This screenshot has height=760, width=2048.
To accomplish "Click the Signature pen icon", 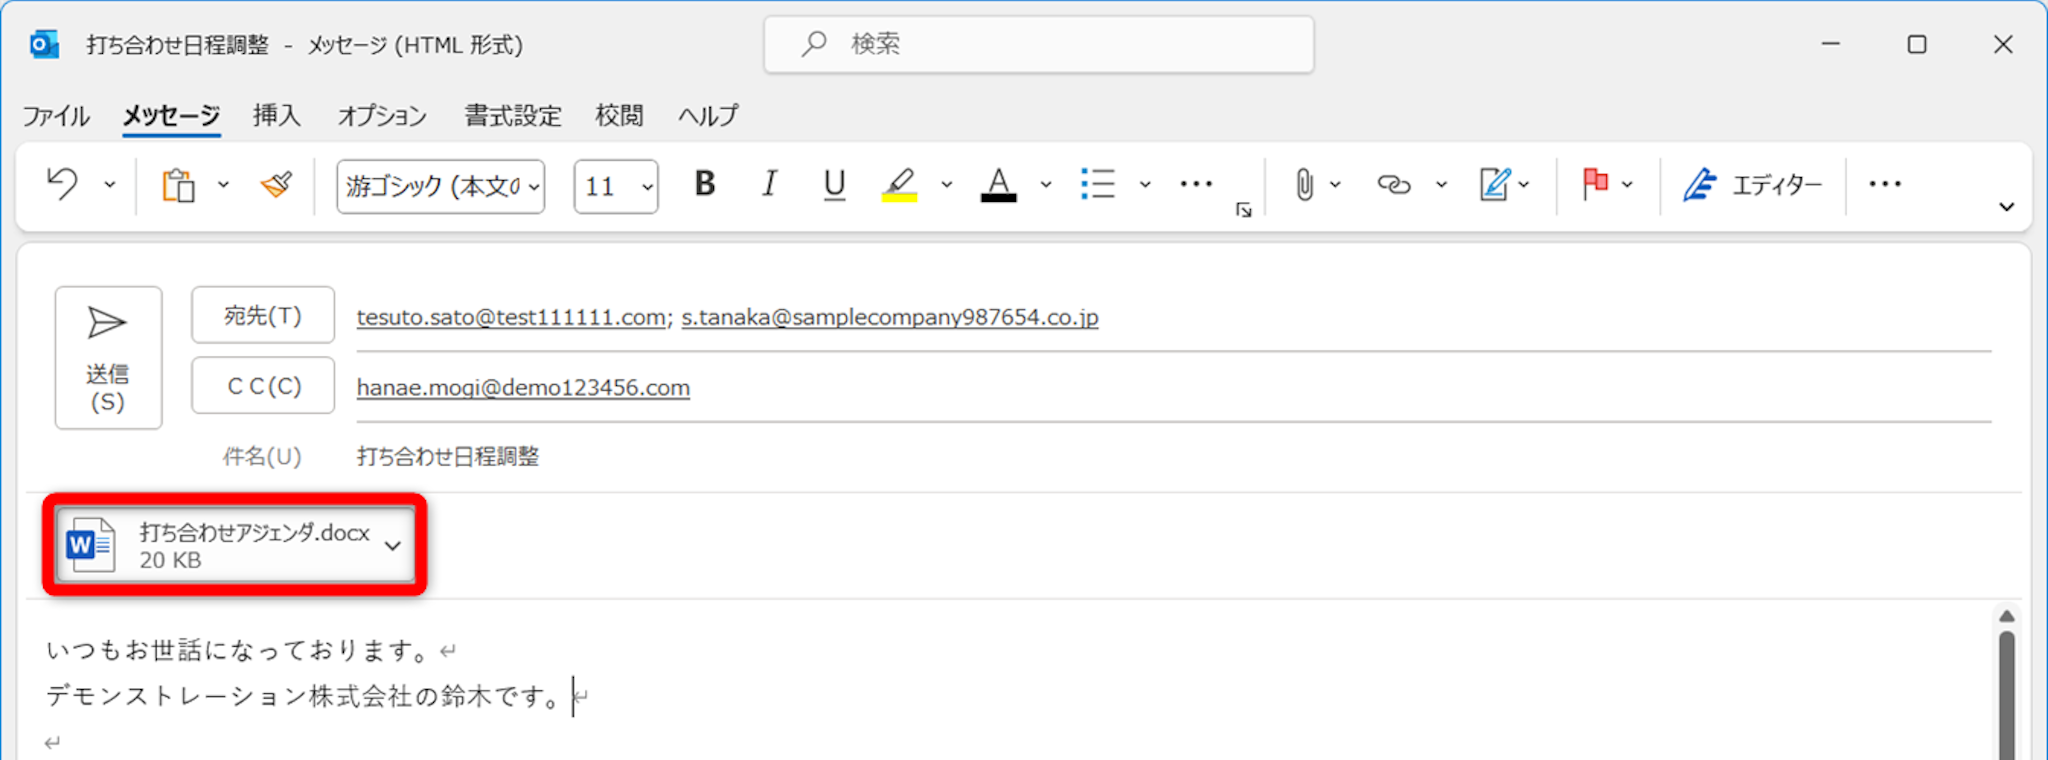I will tap(1494, 185).
